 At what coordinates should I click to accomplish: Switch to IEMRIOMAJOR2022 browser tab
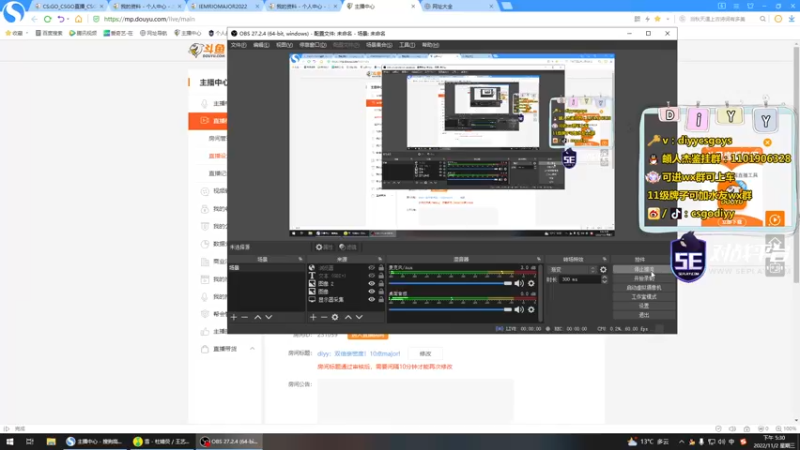(223, 6)
